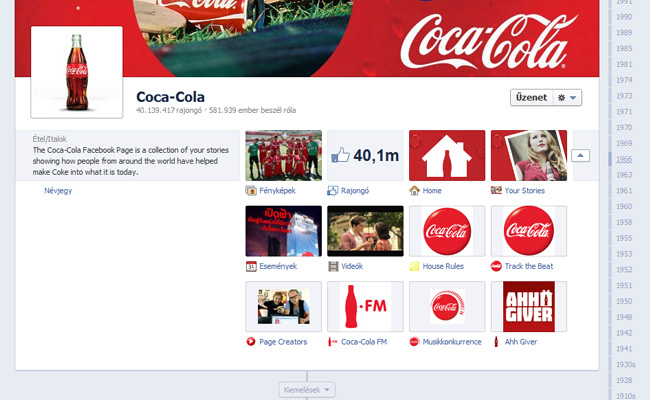Click the Rajongó thumbs-up icon
The height and width of the screenshot is (400, 650).
click(332, 191)
